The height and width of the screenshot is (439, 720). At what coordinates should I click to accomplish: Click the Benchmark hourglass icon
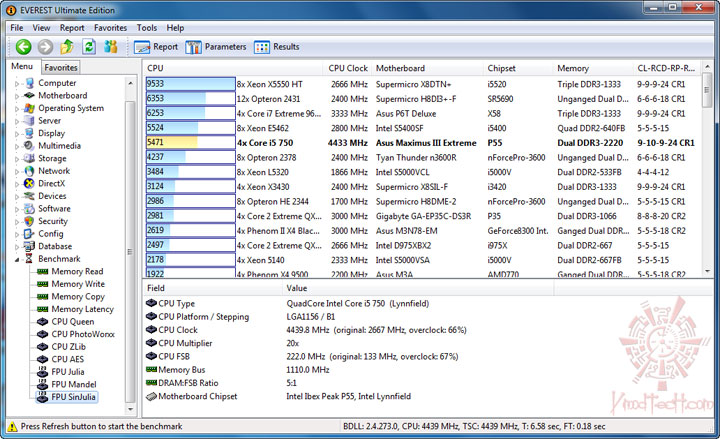point(30,259)
